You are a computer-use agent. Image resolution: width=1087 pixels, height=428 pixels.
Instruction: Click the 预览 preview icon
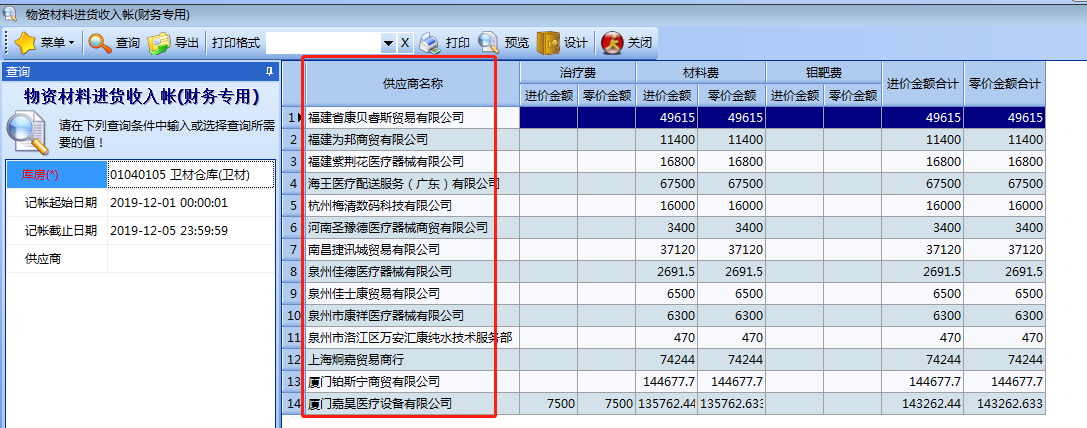[x=489, y=43]
